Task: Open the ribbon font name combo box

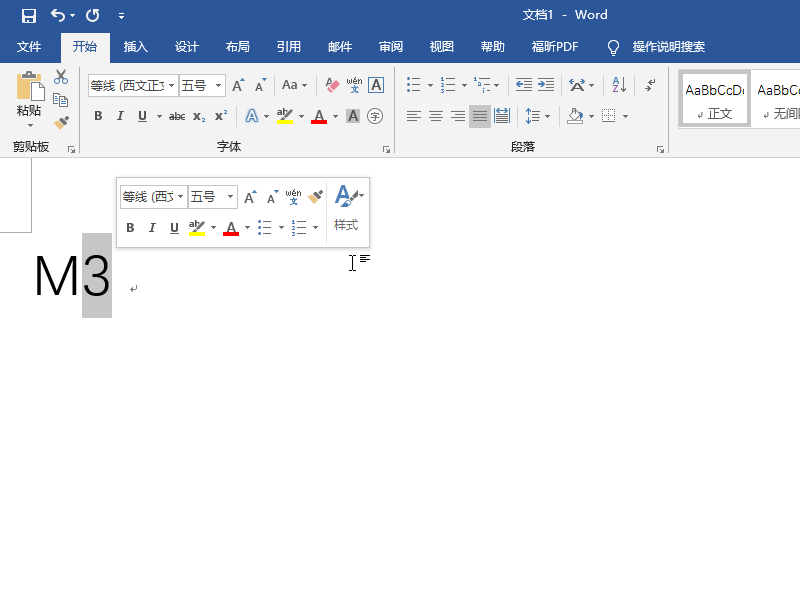Action: (133, 85)
